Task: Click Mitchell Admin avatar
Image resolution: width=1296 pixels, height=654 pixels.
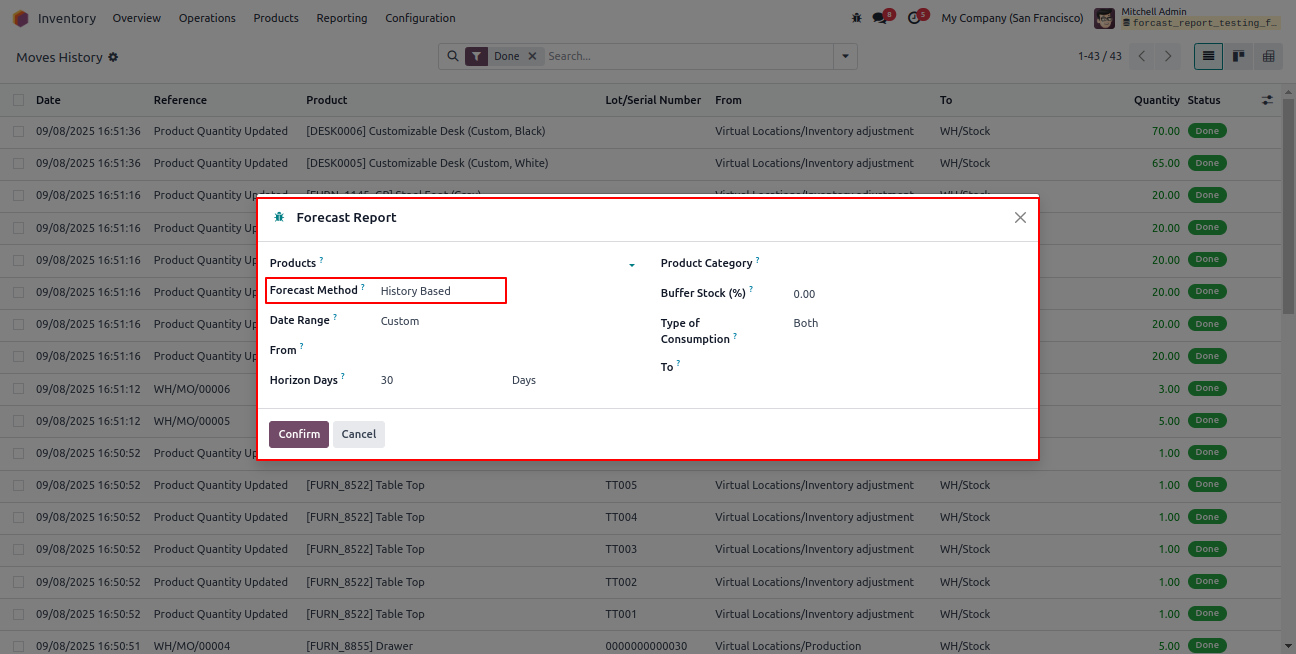Action: [1104, 18]
